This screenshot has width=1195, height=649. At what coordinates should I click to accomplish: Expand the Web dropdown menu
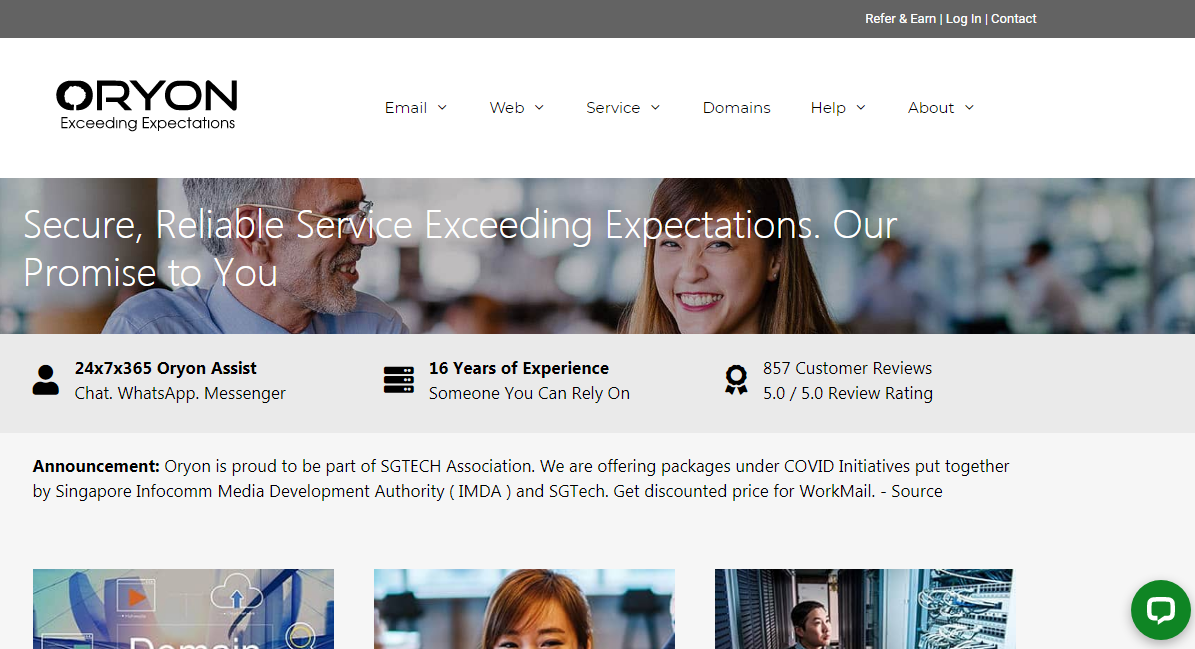tap(516, 108)
